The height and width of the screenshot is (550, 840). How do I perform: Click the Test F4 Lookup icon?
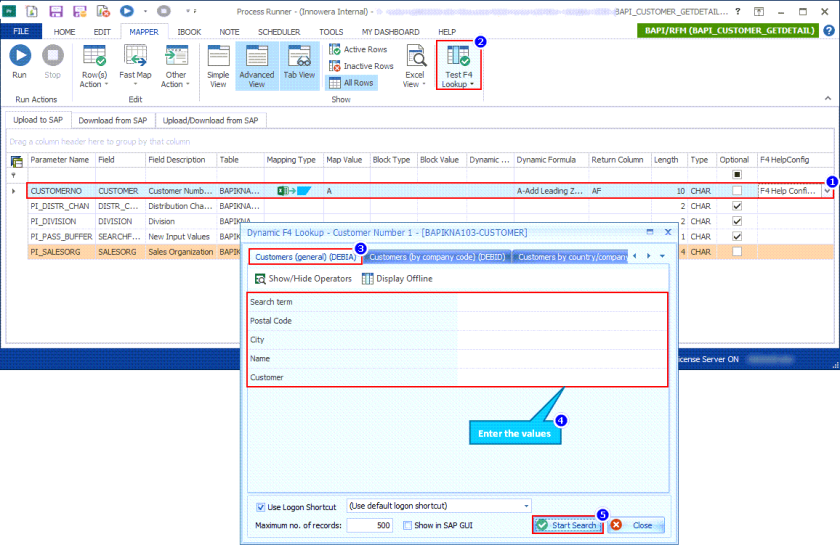(458, 55)
